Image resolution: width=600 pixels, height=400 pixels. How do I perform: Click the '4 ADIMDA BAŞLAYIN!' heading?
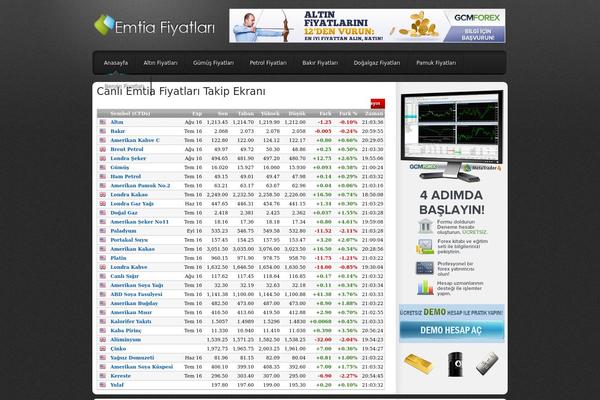click(452, 202)
